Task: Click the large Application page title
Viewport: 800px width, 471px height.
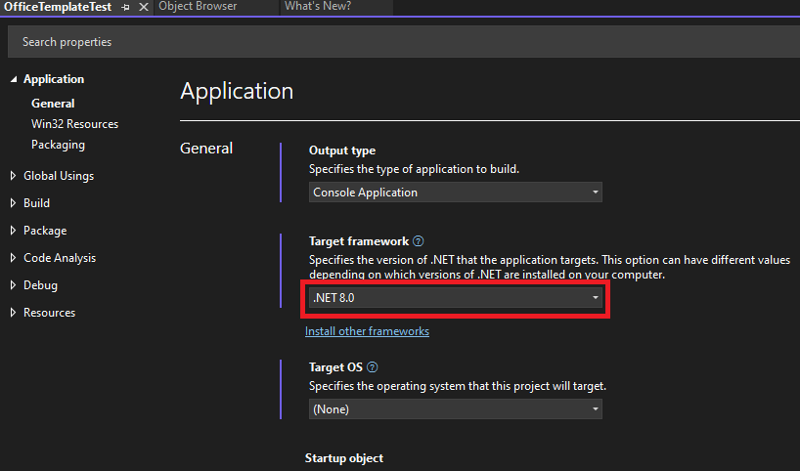Action: (x=237, y=92)
